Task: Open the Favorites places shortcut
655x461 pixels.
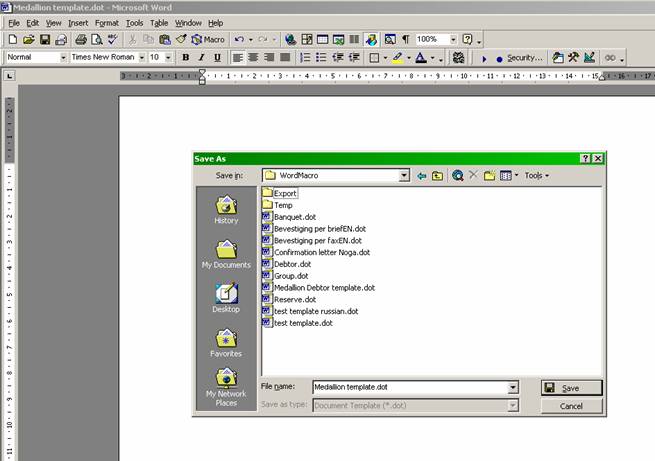Action: 226,343
